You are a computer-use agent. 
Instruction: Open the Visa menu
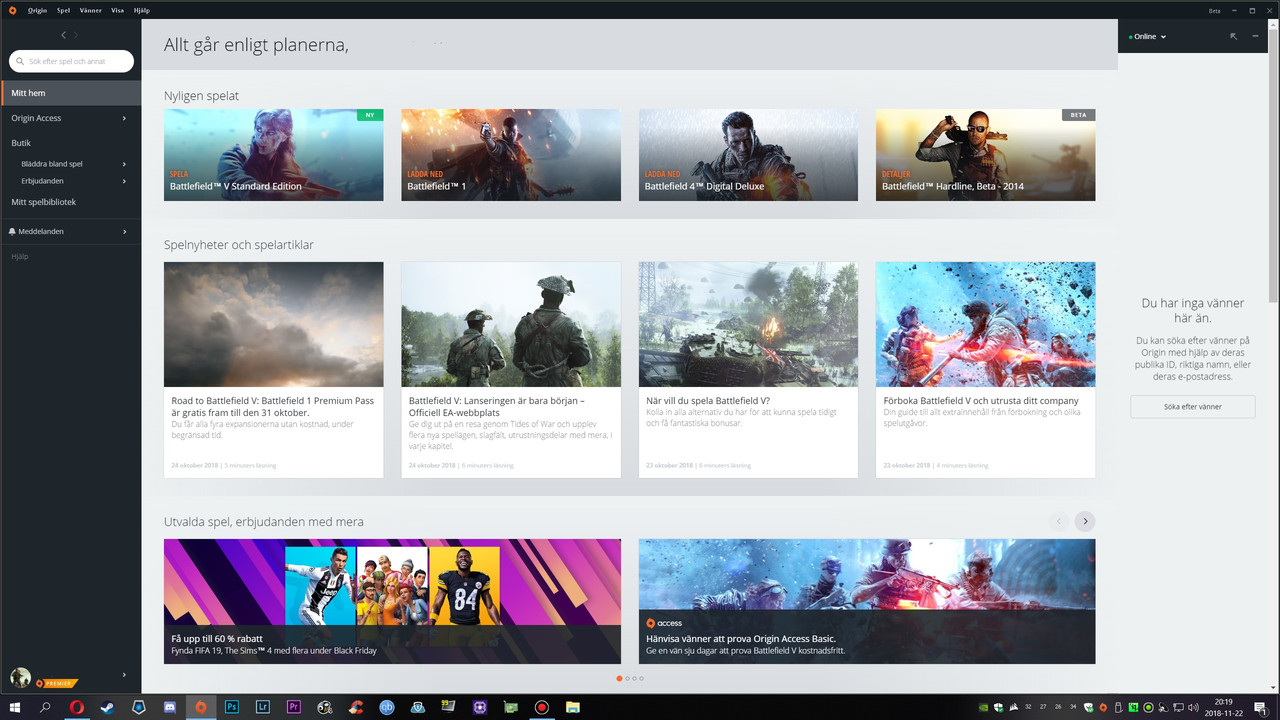[117, 10]
